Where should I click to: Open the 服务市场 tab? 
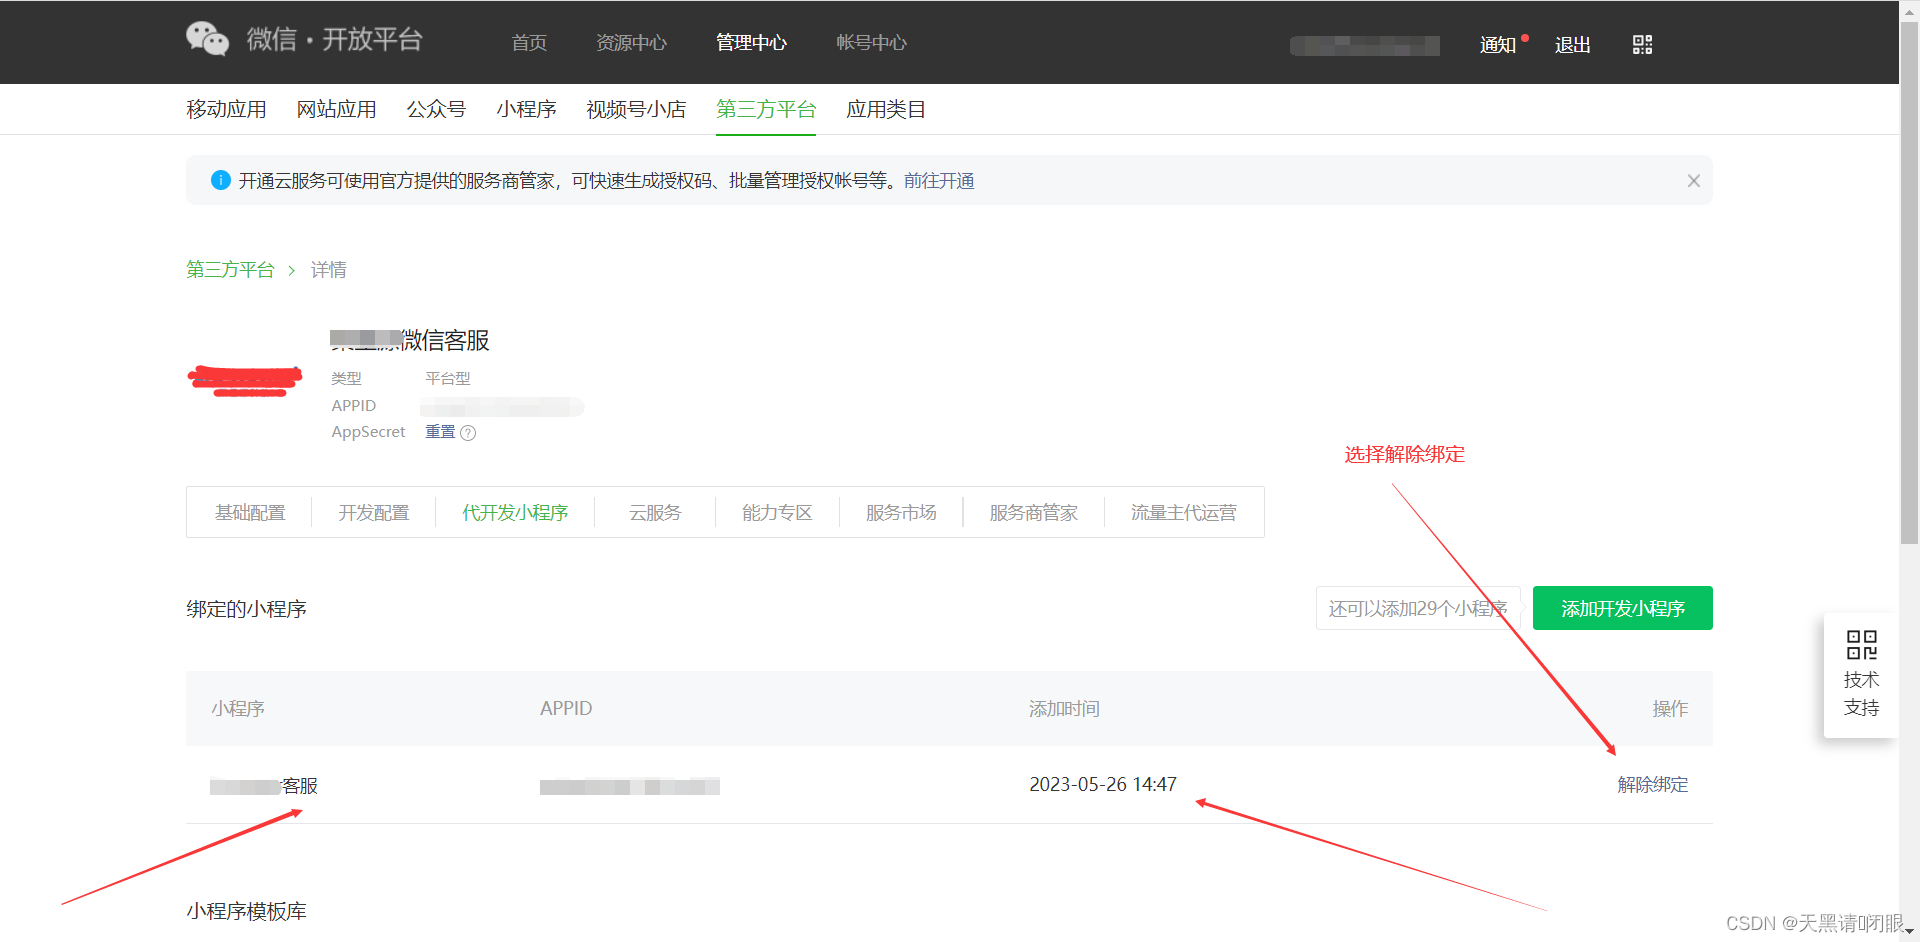click(901, 513)
